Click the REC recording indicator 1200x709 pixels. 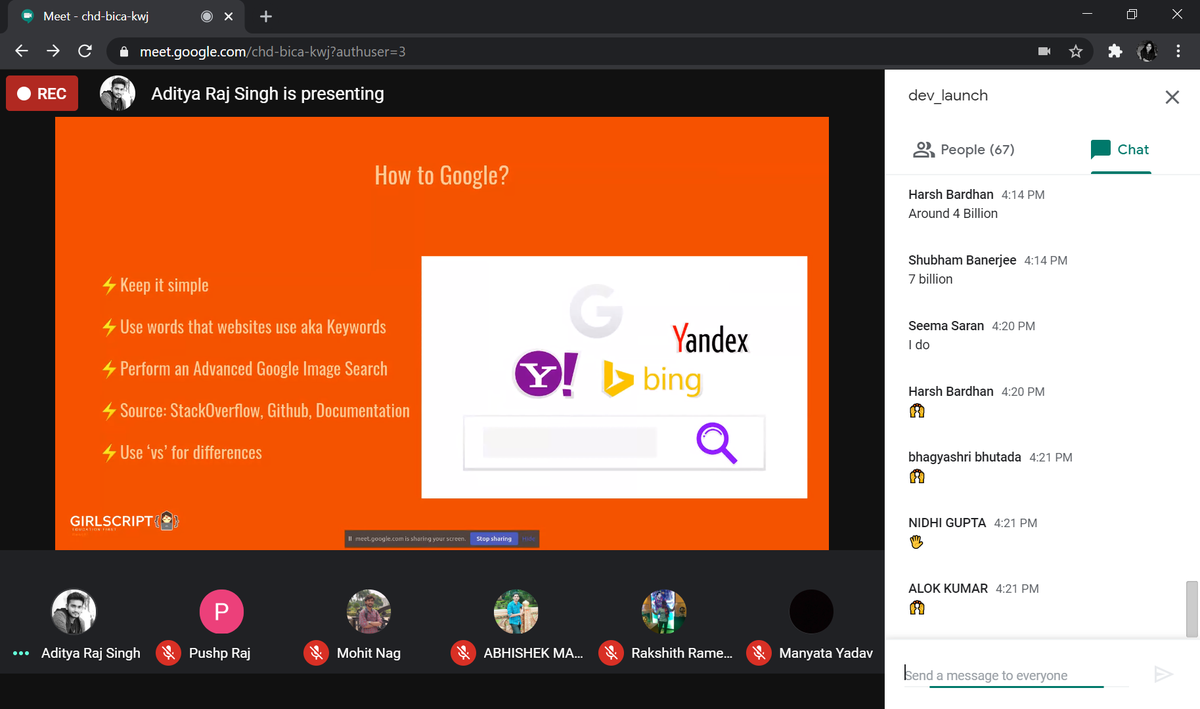[42, 94]
